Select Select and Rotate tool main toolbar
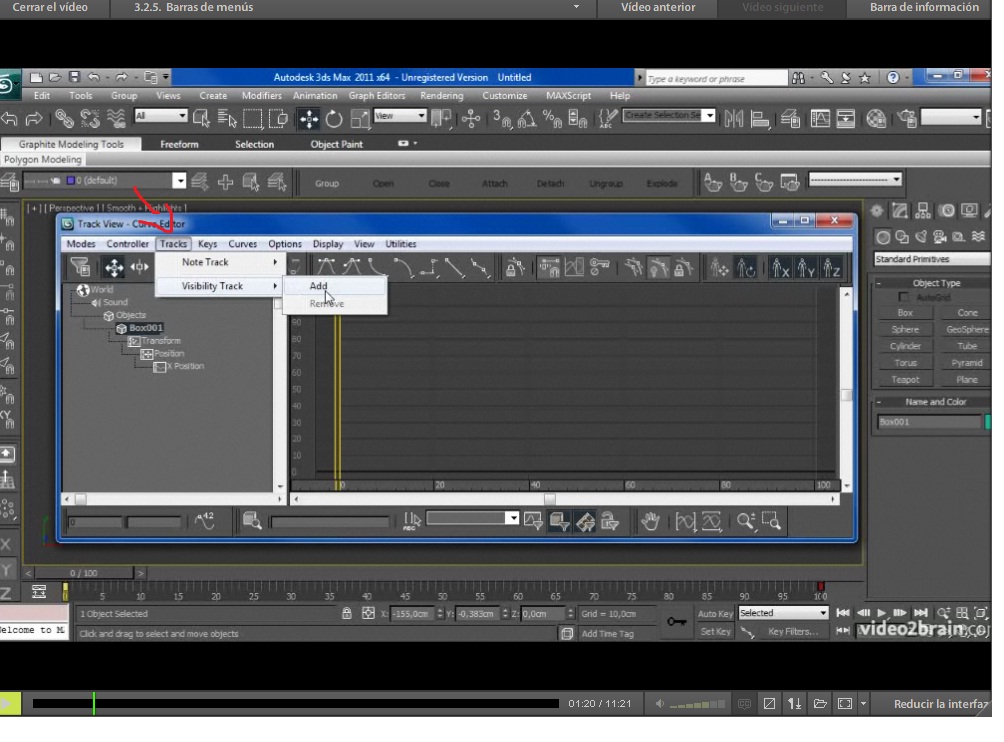The height and width of the screenshot is (742, 1004). point(334,118)
